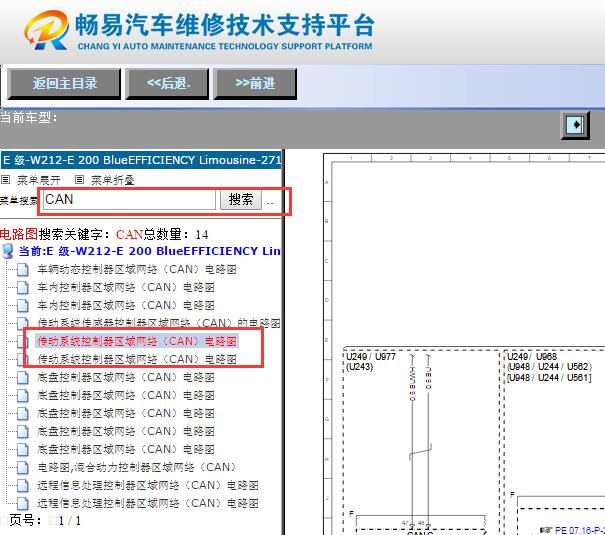Open the last 底盘控制器区域网络（CAN）电路图 entry
605x535 pixels.
point(126,449)
